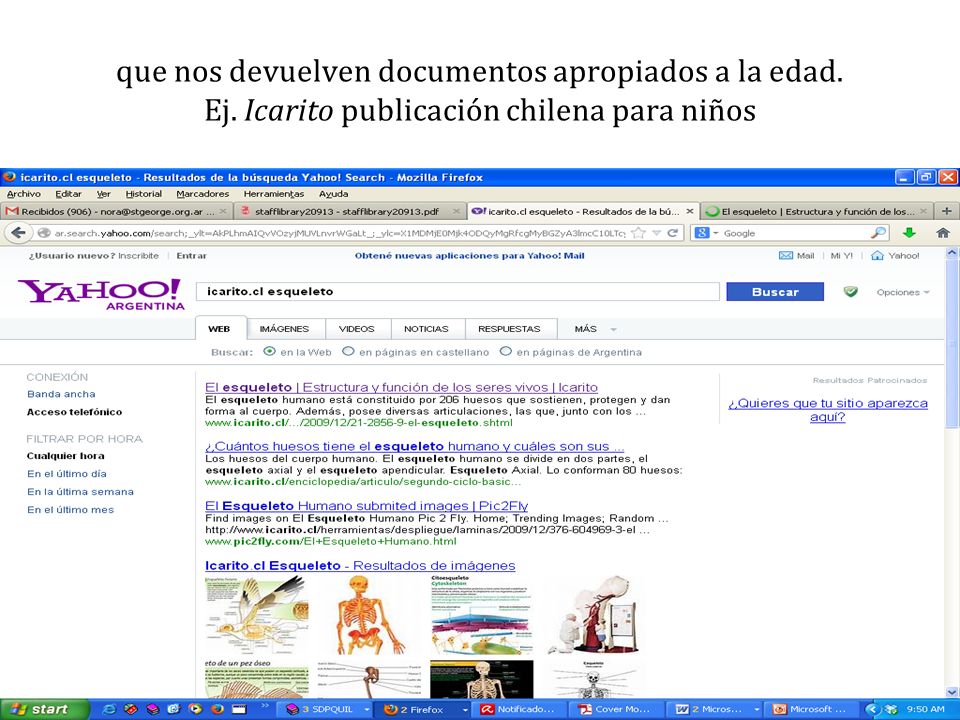Open the URL history dropdown arrow
This screenshot has height=720, width=960.
pos(656,233)
